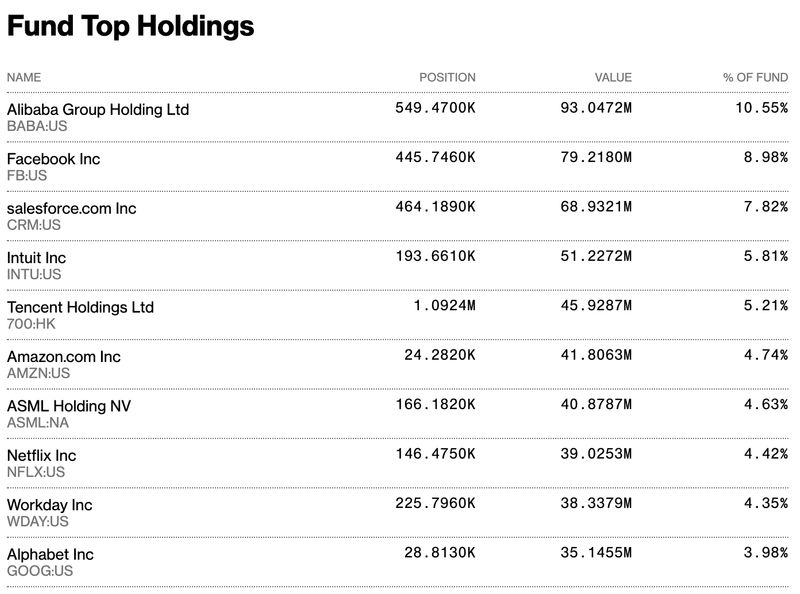The width and height of the screenshot is (800, 594).
Task: Click the Amazon.com Inc link
Action: click(64, 356)
